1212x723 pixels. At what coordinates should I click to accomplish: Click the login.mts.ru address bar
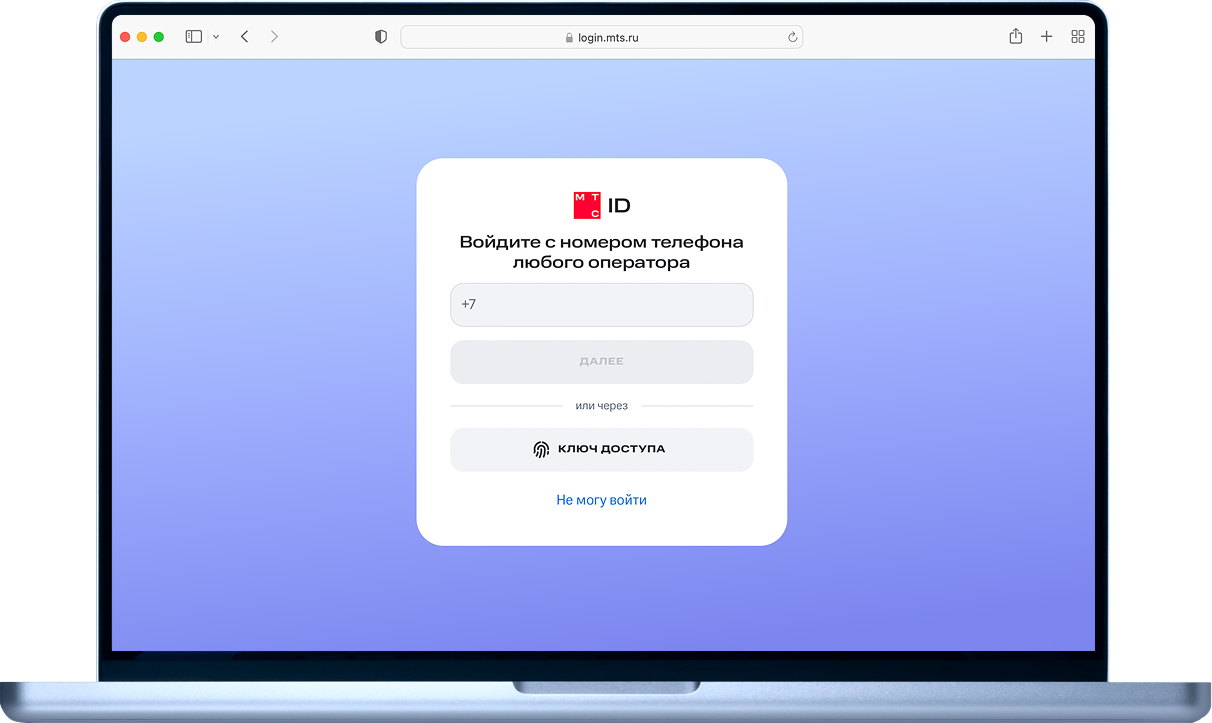point(602,37)
